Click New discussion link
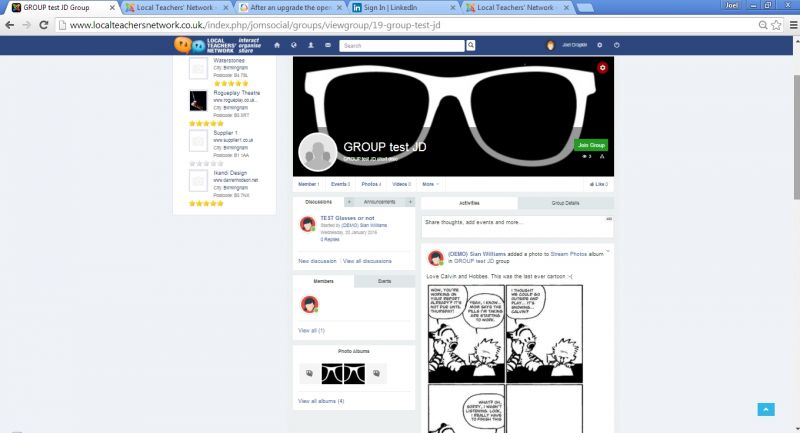Screen dimensions: 800x433 click(x=317, y=261)
